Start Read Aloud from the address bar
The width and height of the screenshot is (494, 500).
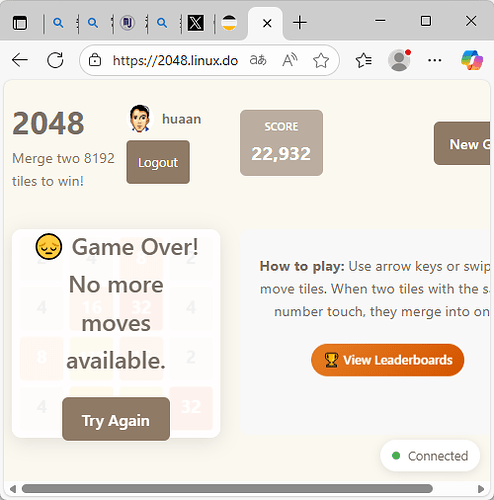click(290, 60)
